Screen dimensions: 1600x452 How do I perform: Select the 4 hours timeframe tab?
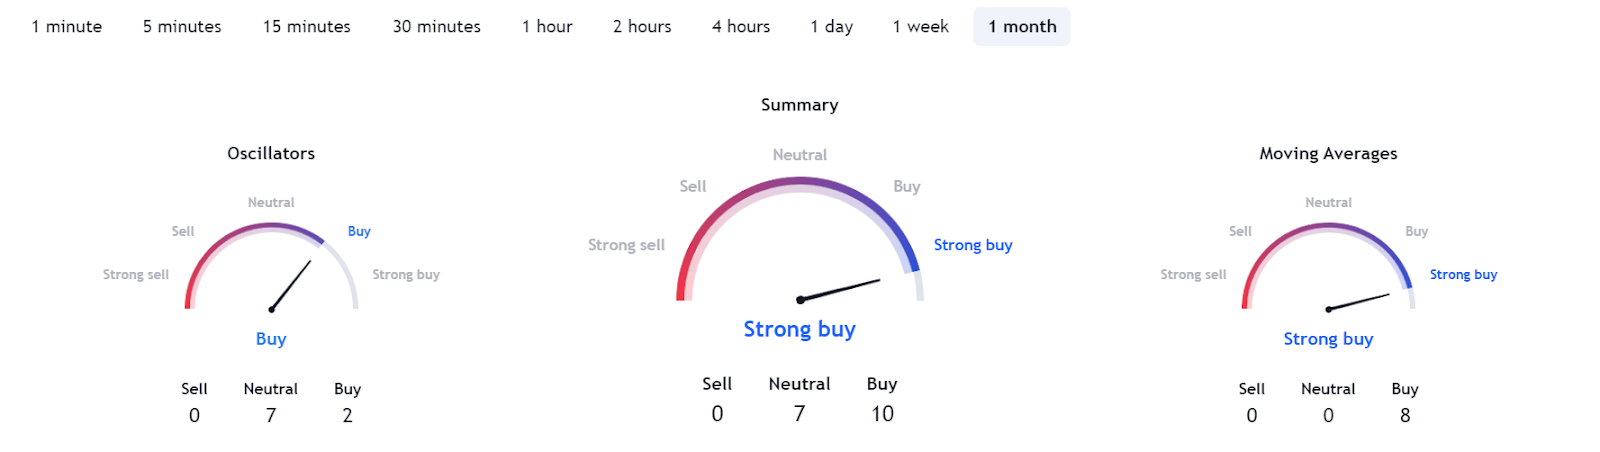tap(741, 27)
